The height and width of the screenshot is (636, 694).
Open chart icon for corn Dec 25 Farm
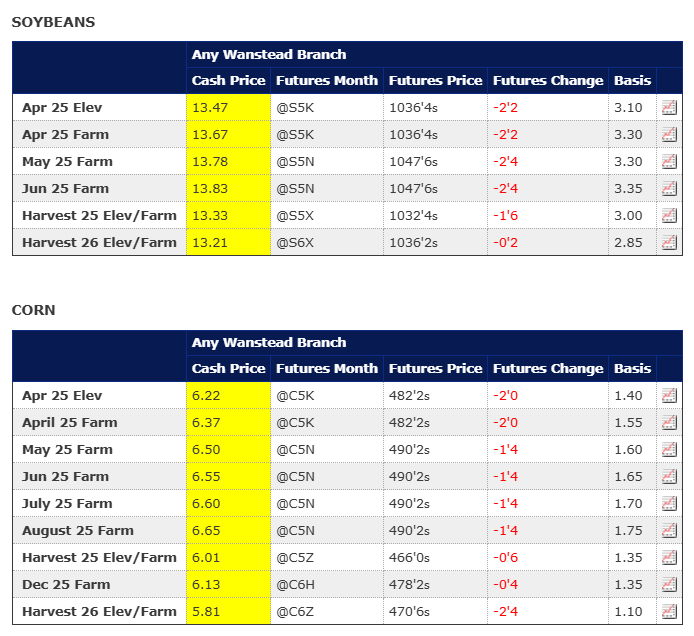pos(669,584)
